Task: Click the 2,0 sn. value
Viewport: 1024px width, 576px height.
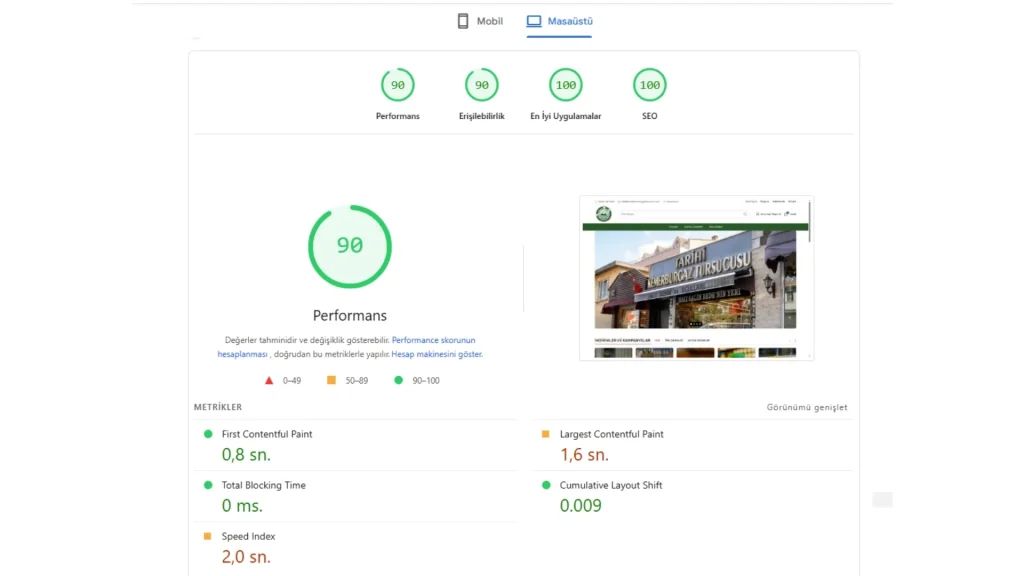Action: point(246,556)
